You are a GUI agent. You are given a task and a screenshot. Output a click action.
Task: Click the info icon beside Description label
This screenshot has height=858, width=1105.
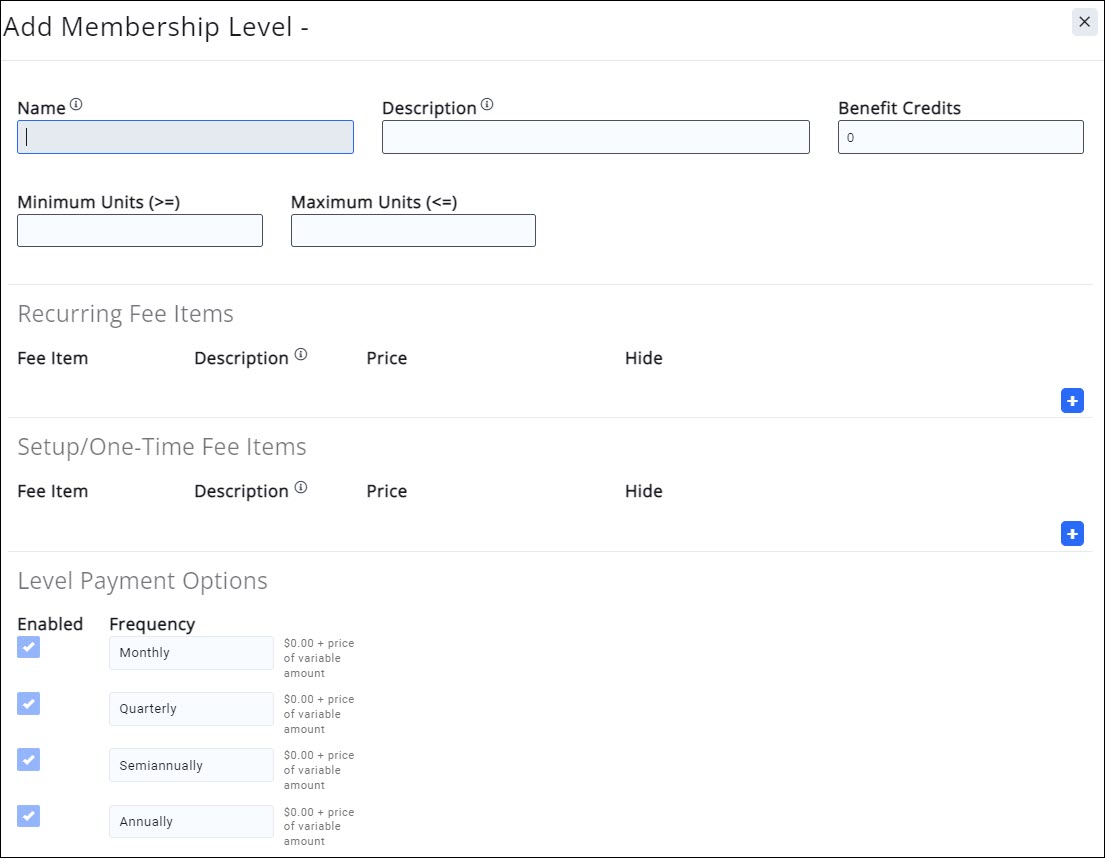[x=487, y=105]
